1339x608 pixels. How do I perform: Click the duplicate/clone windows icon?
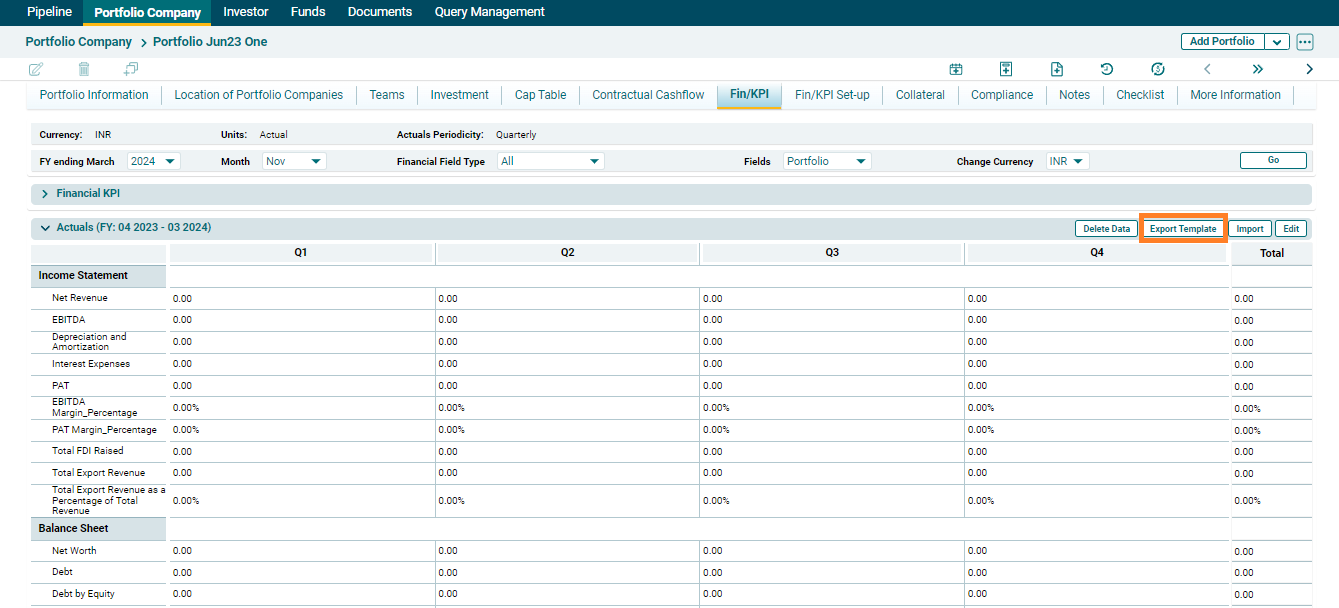tap(131, 69)
